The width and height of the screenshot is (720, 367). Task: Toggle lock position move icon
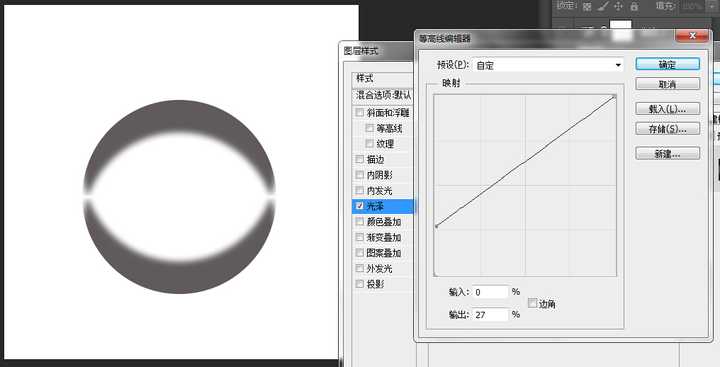618,6
